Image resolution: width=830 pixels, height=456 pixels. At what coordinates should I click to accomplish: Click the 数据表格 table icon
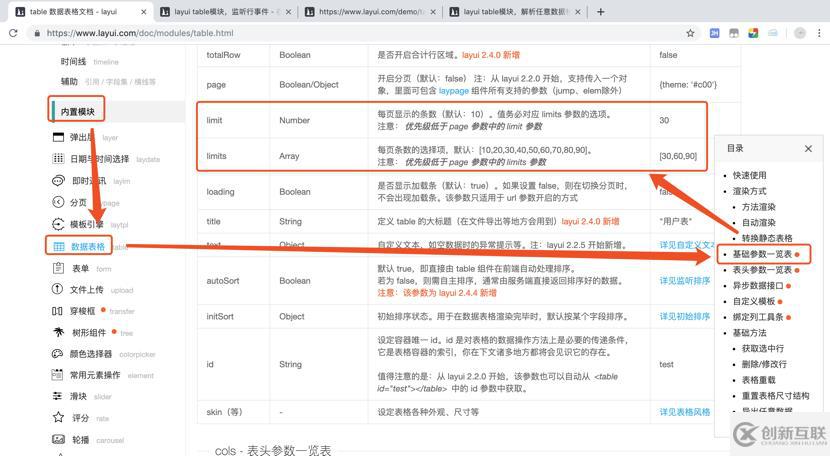tap(59, 246)
